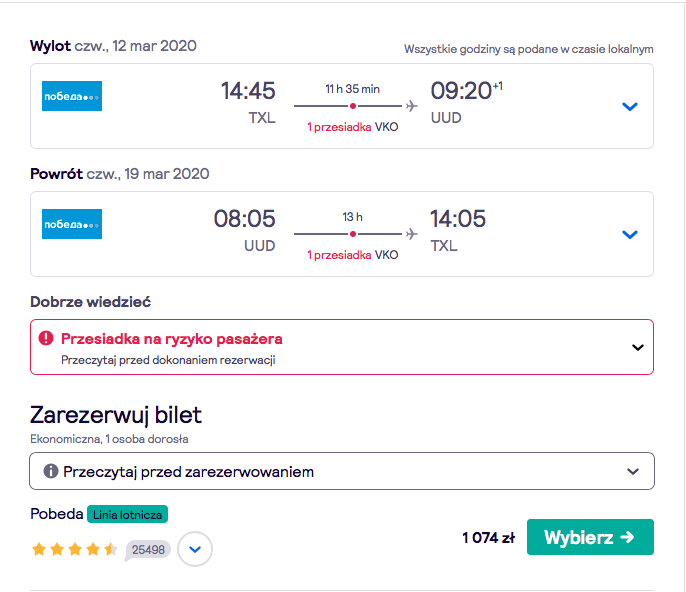Click the airplane icon on return route
Image resolution: width=686 pixels, height=592 pixels.
411,234
